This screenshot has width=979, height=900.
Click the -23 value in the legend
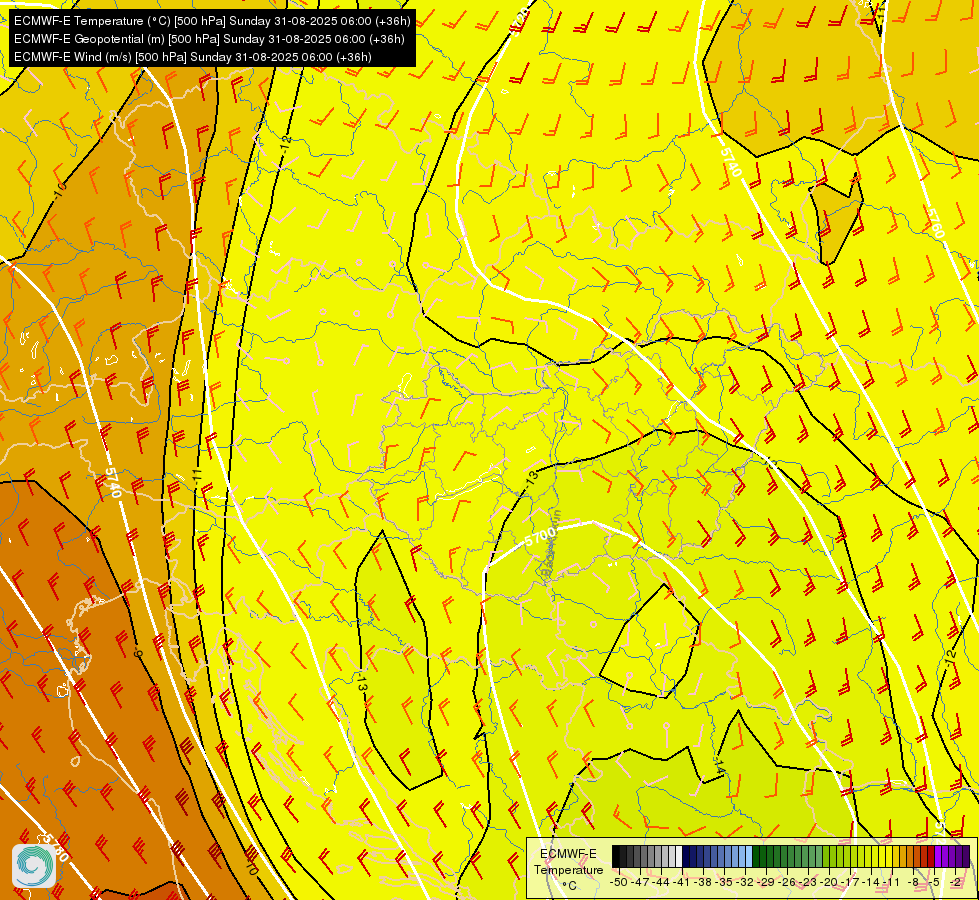(807, 883)
